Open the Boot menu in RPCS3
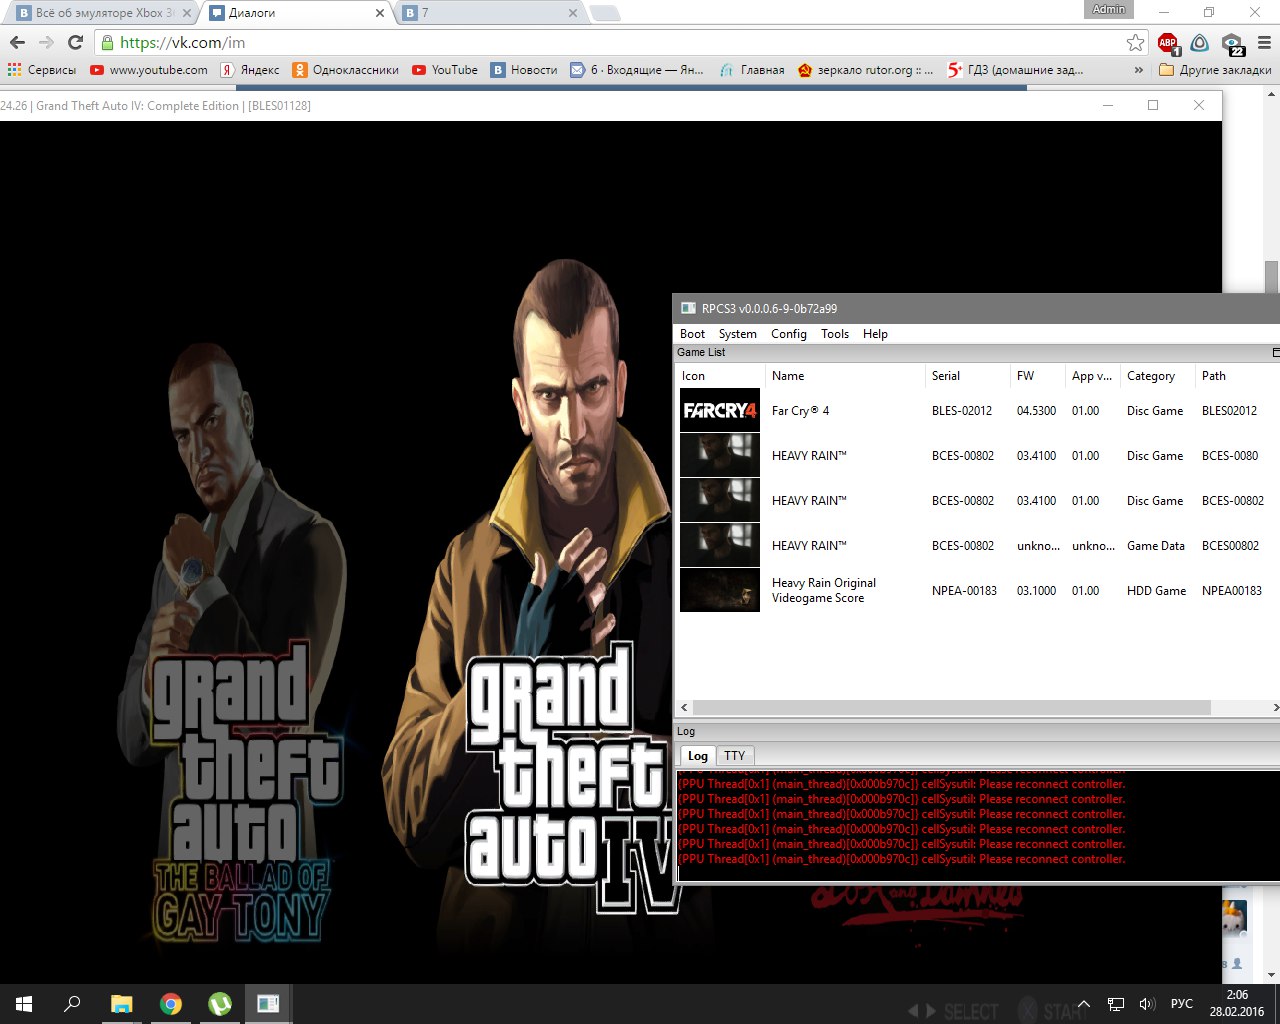The height and width of the screenshot is (1024, 1280). 692,334
